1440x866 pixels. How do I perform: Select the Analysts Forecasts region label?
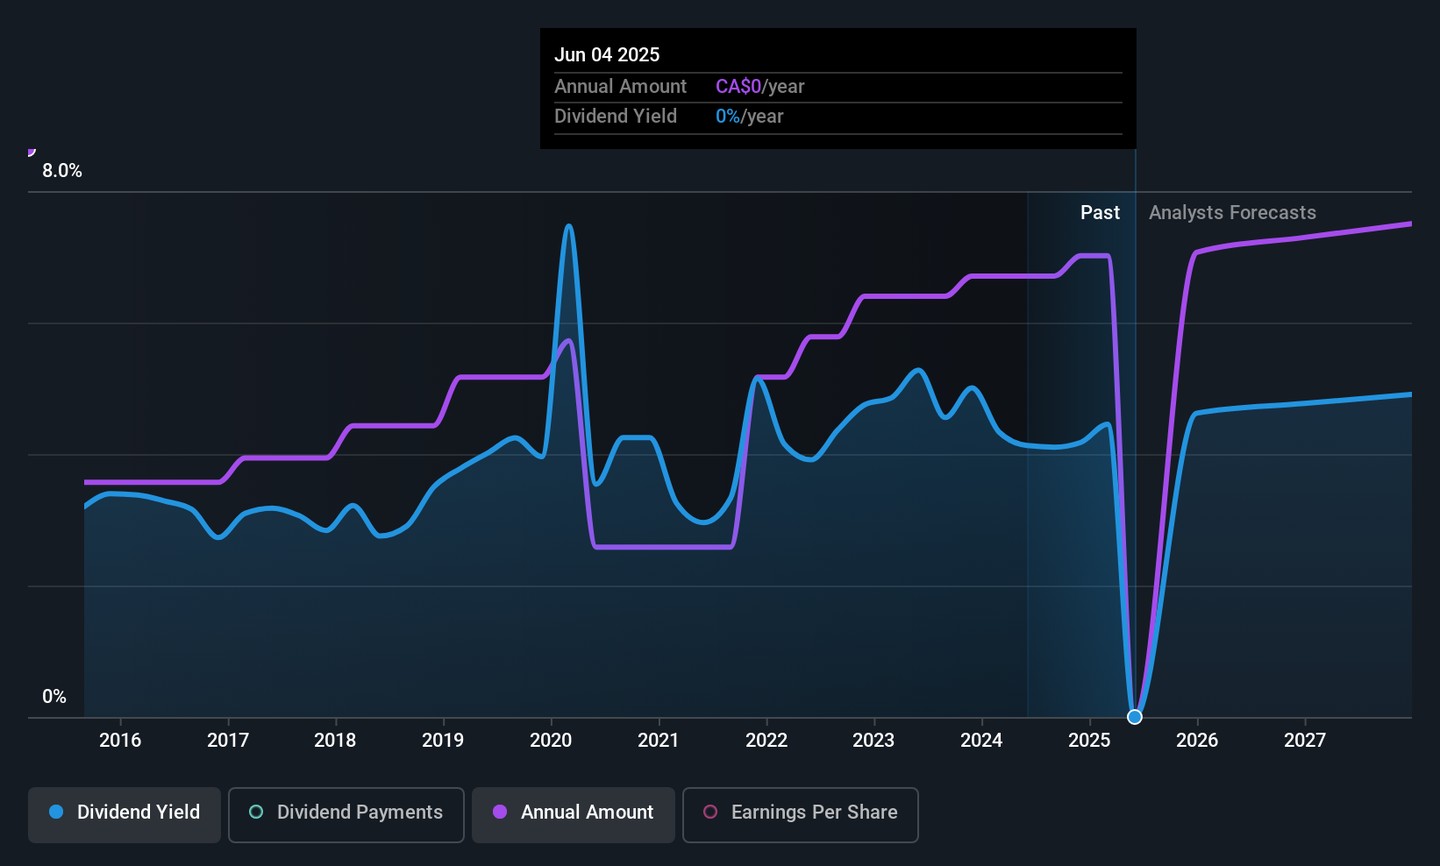point(1232,213)
